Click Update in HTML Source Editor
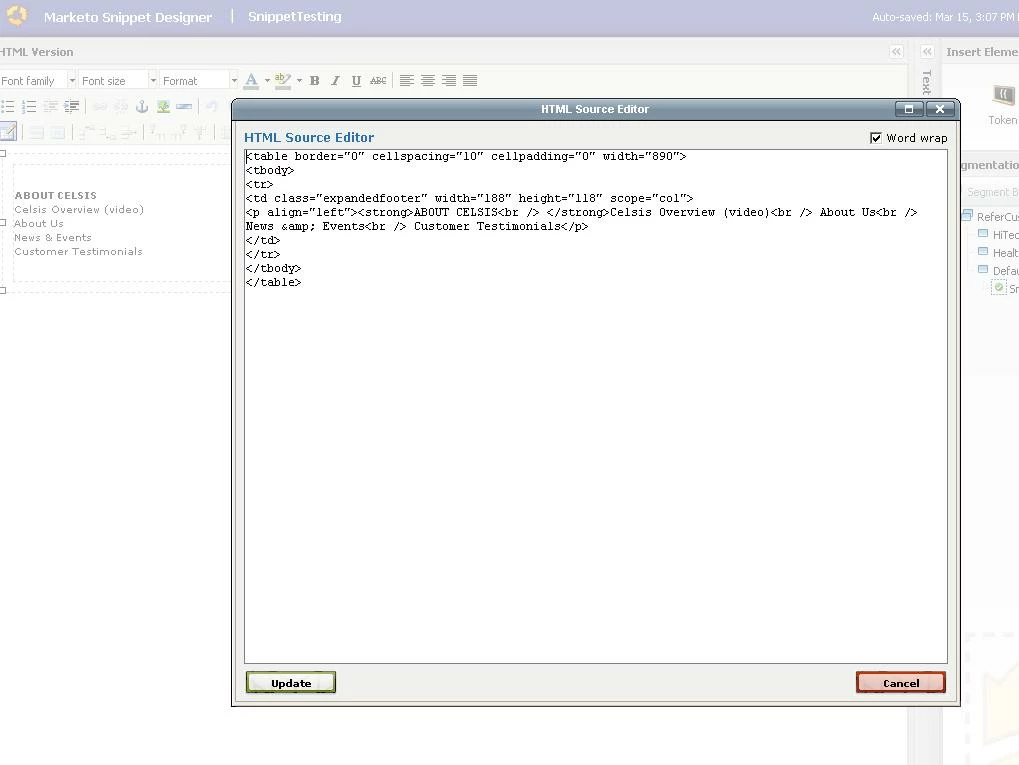 click(290, 682)
